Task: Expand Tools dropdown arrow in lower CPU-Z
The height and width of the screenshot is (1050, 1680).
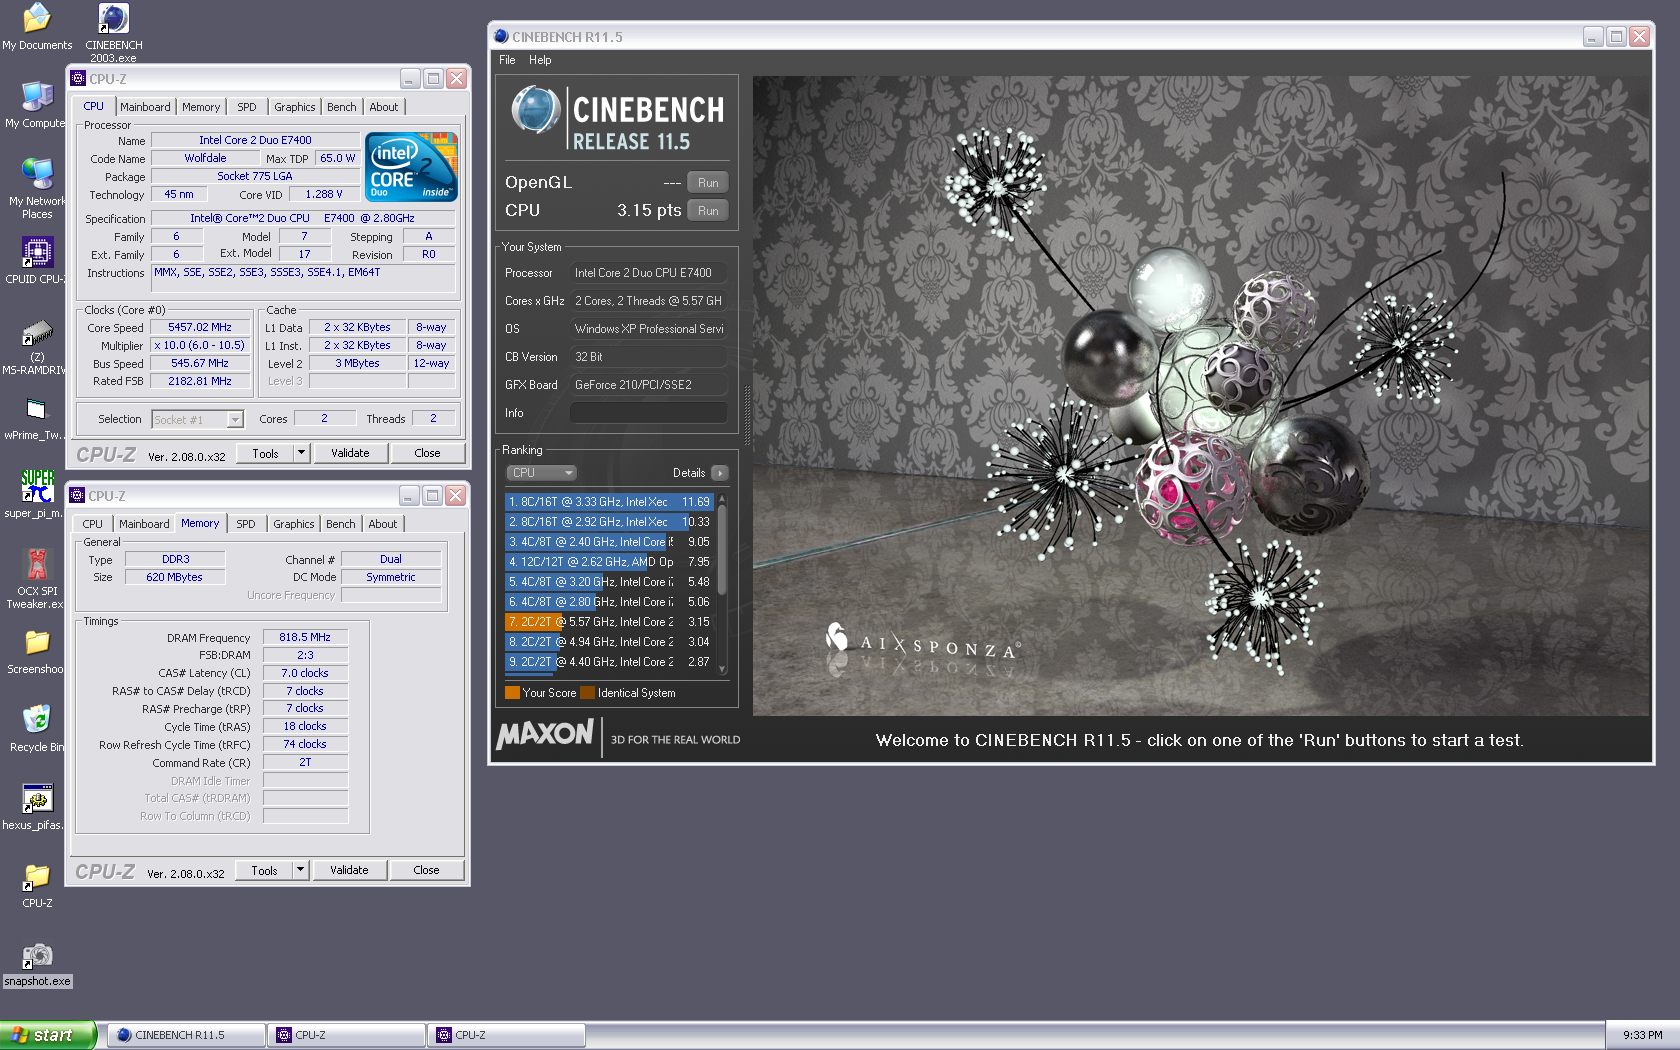Action: tap(300, 870)
